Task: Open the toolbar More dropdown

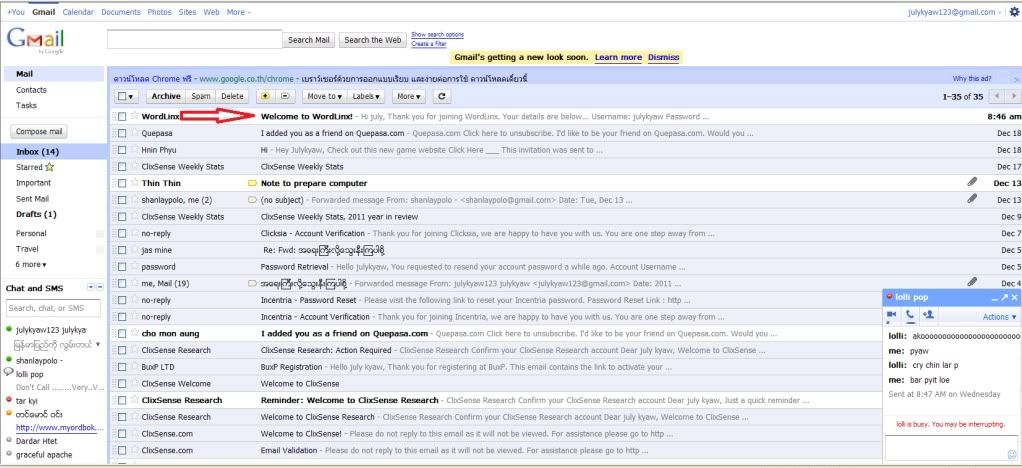Action: click(x=409, y=96)
